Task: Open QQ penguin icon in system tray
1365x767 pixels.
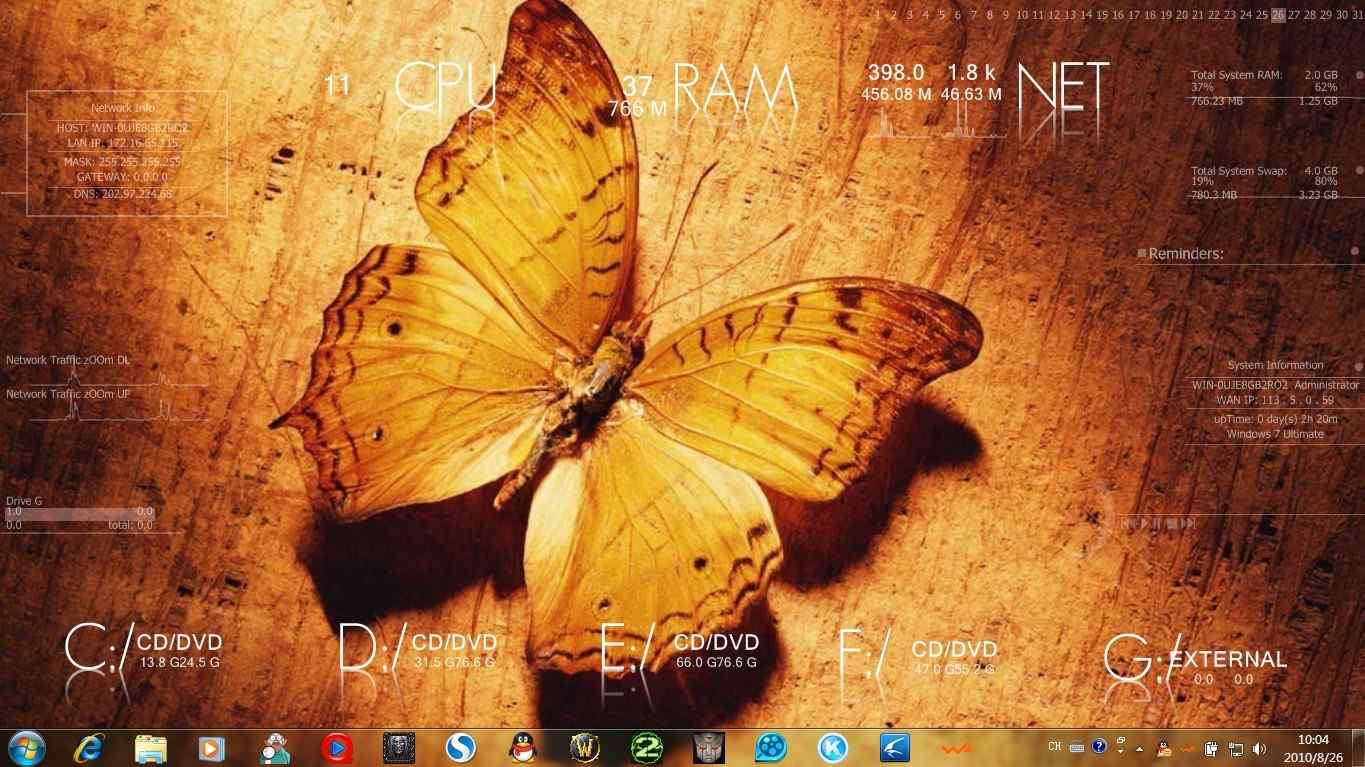Action: pos(1164,747)
